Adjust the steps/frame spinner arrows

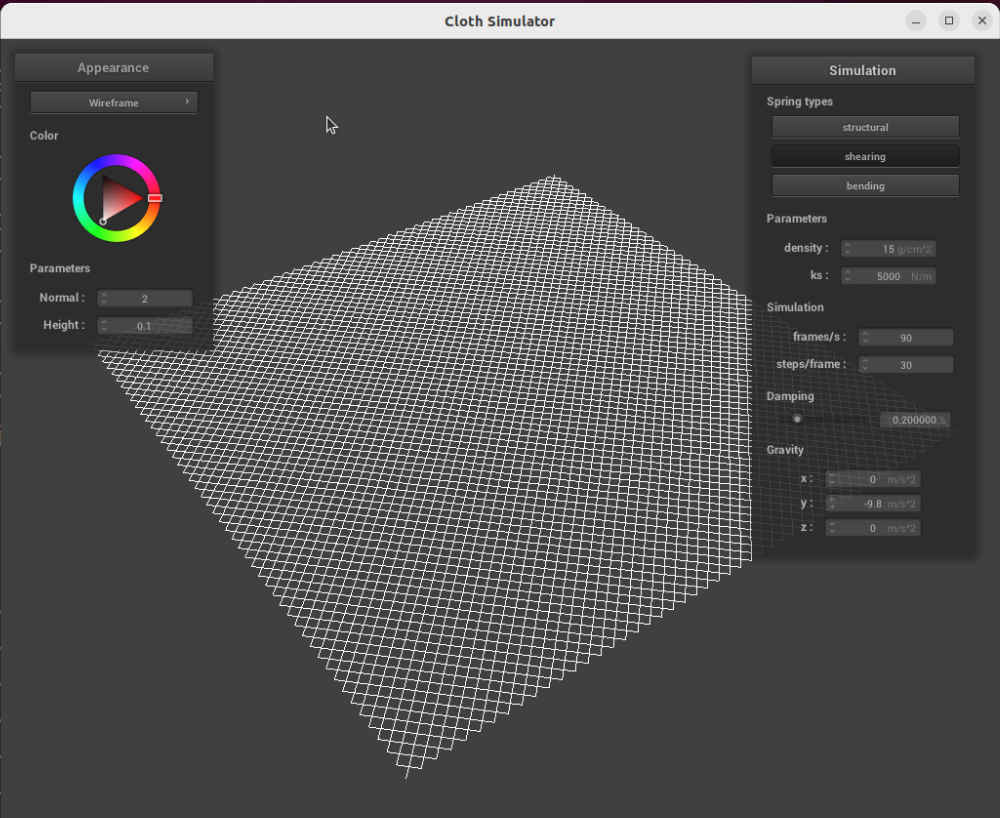pos(865,365)
